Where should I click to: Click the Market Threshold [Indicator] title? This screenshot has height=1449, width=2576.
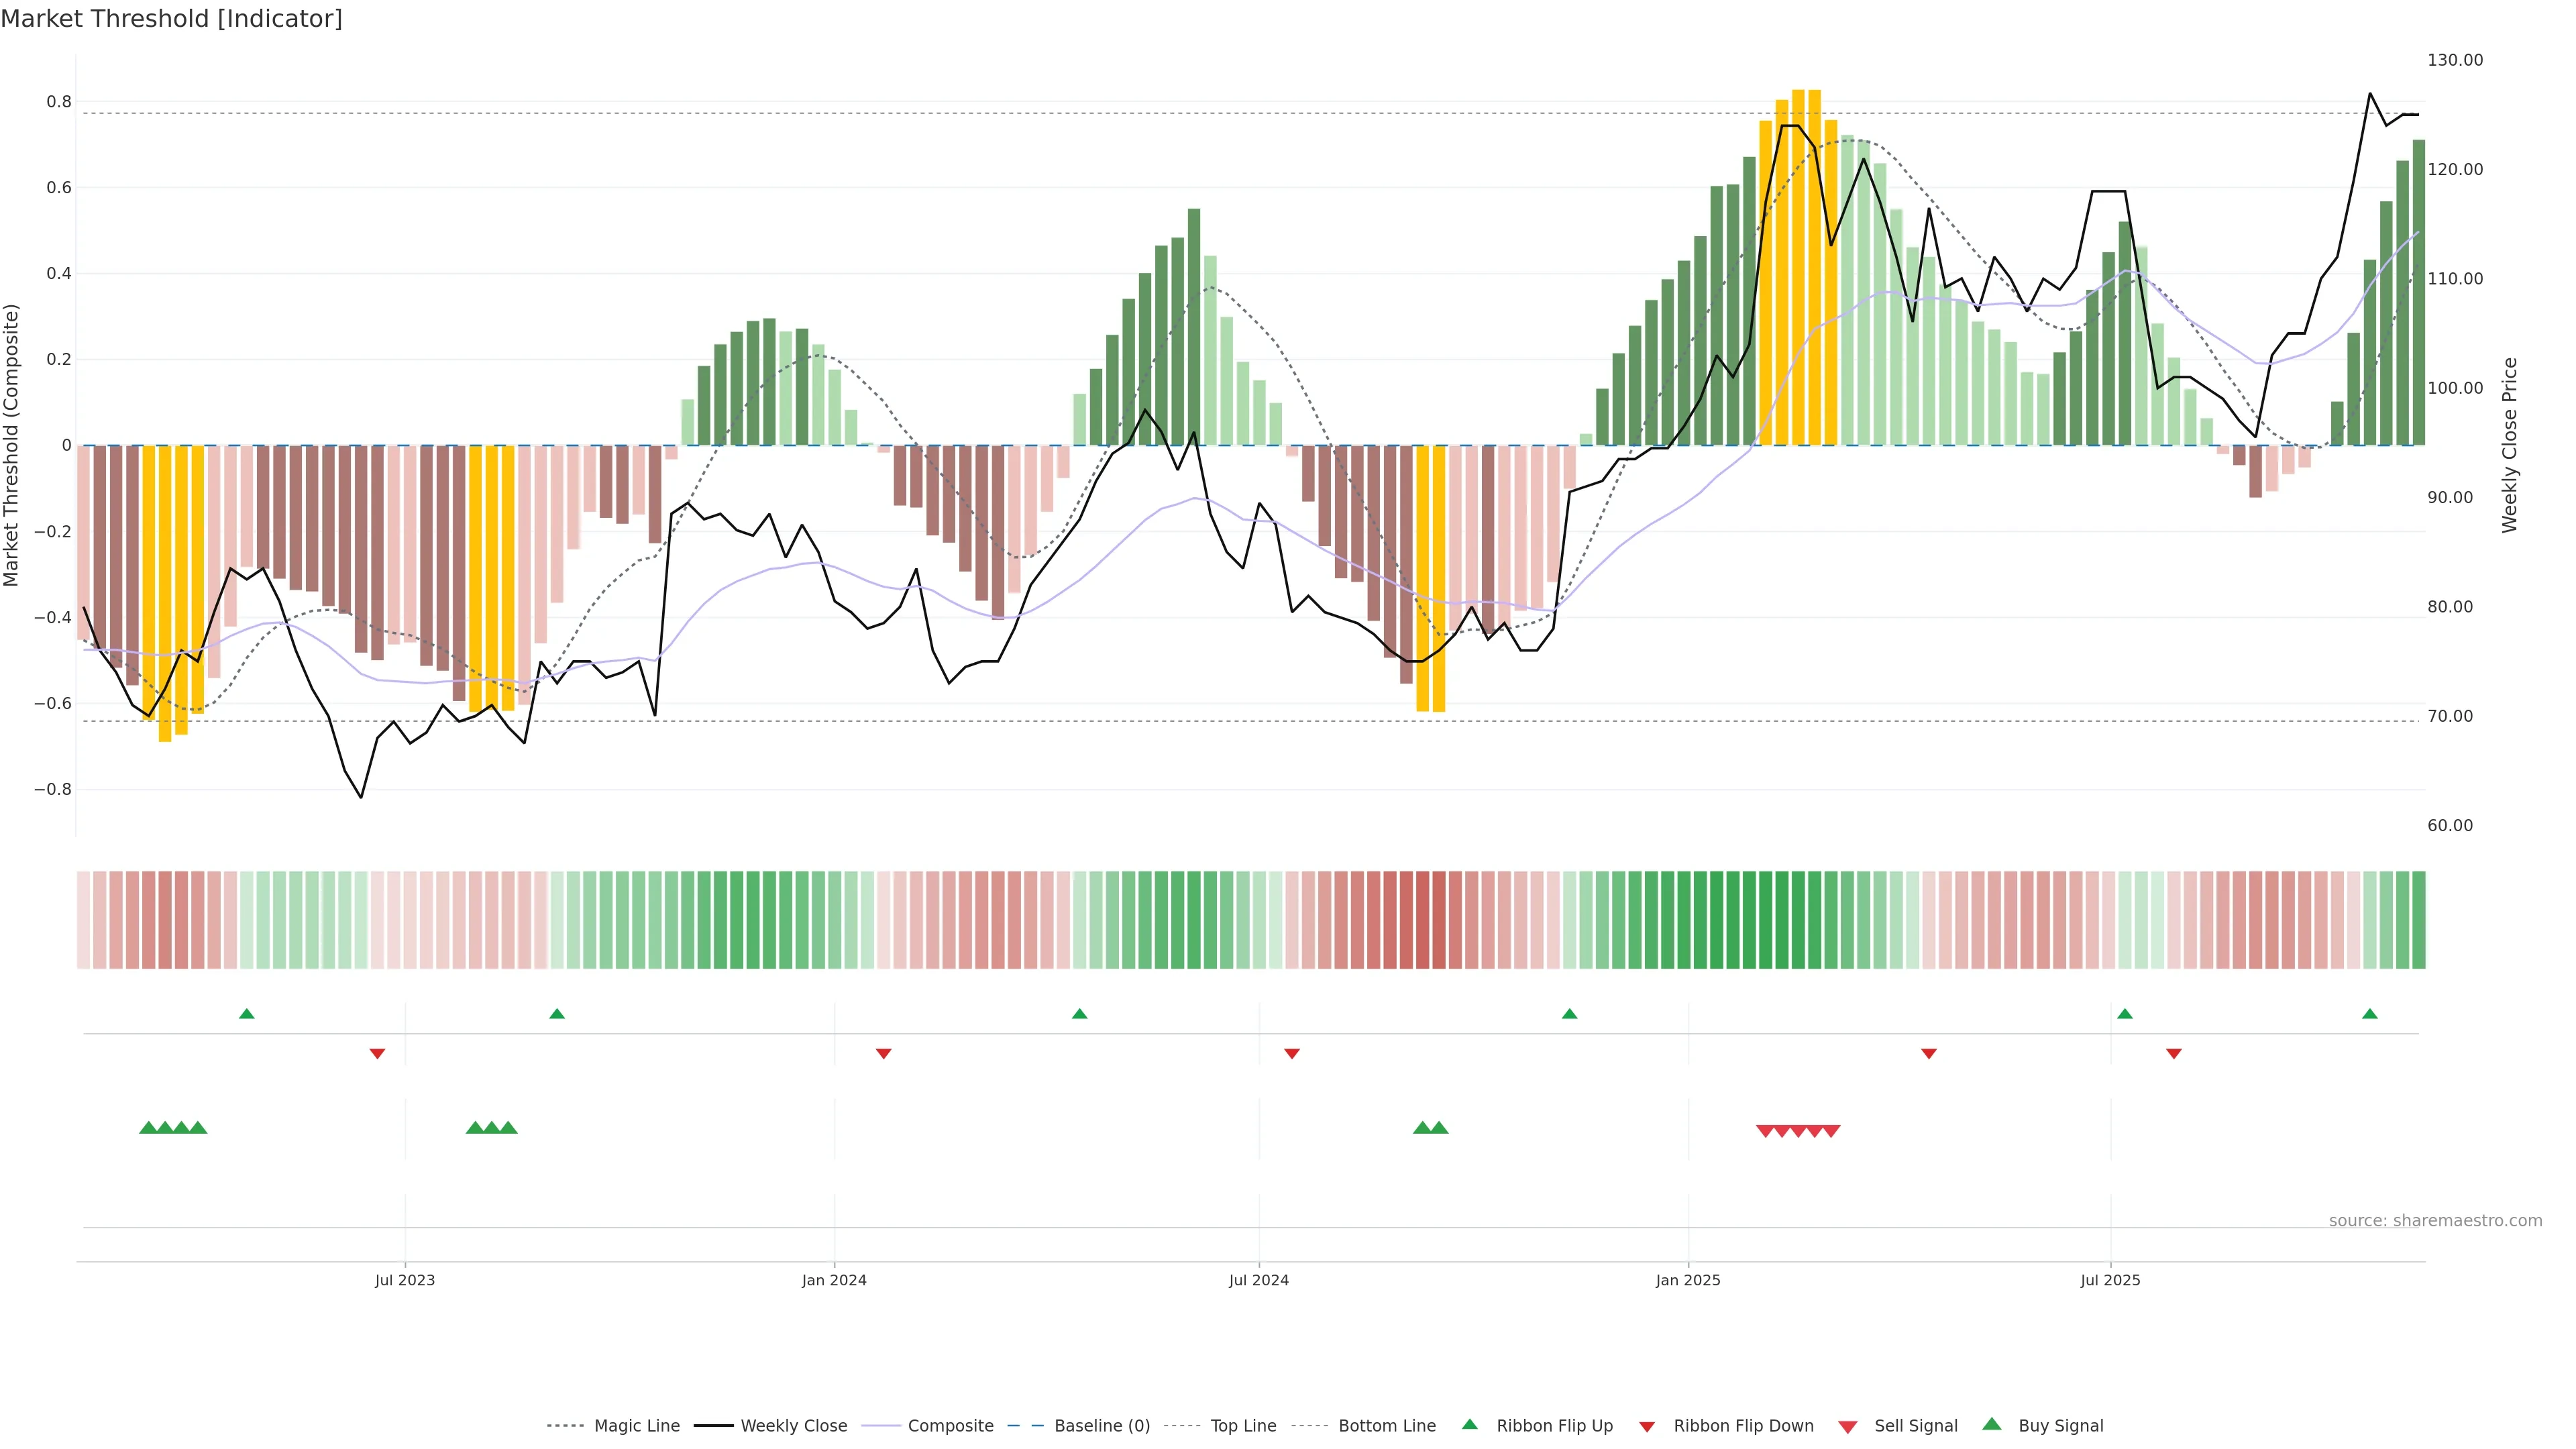click(171, 19)
